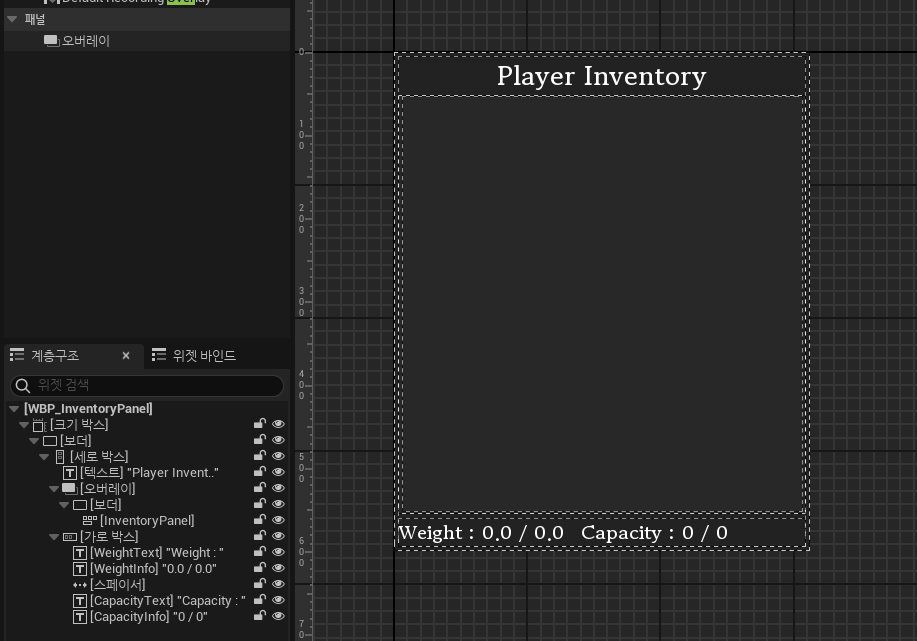Hide the top 보더 widget with its eye
Image resolution: width=917 pixels, height=641 pixels.
(x=278, y=440)
